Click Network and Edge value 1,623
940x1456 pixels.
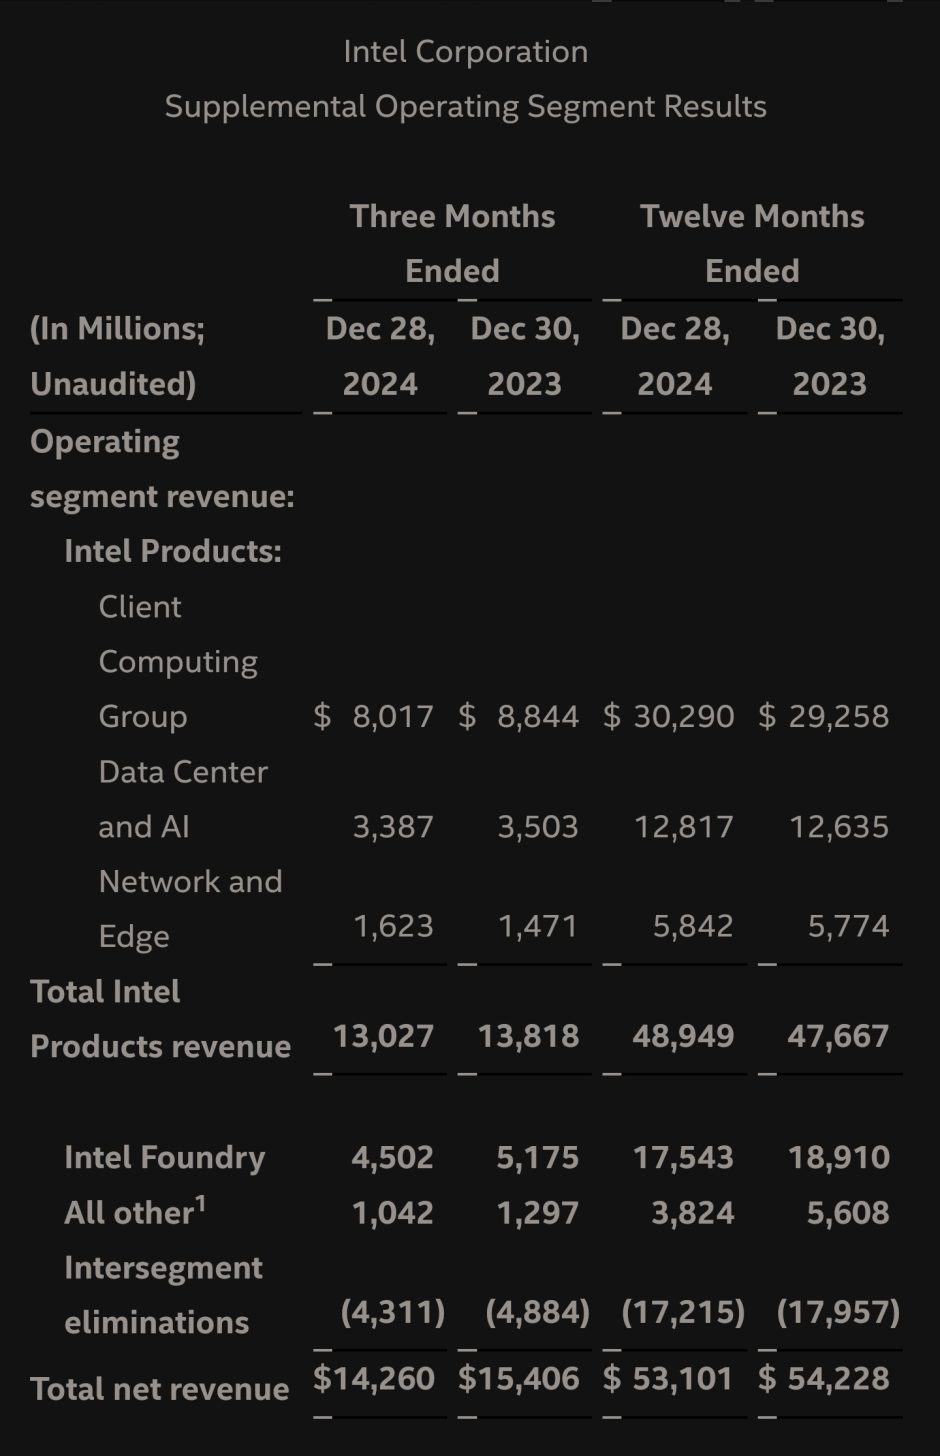click(x=393, y=926)
